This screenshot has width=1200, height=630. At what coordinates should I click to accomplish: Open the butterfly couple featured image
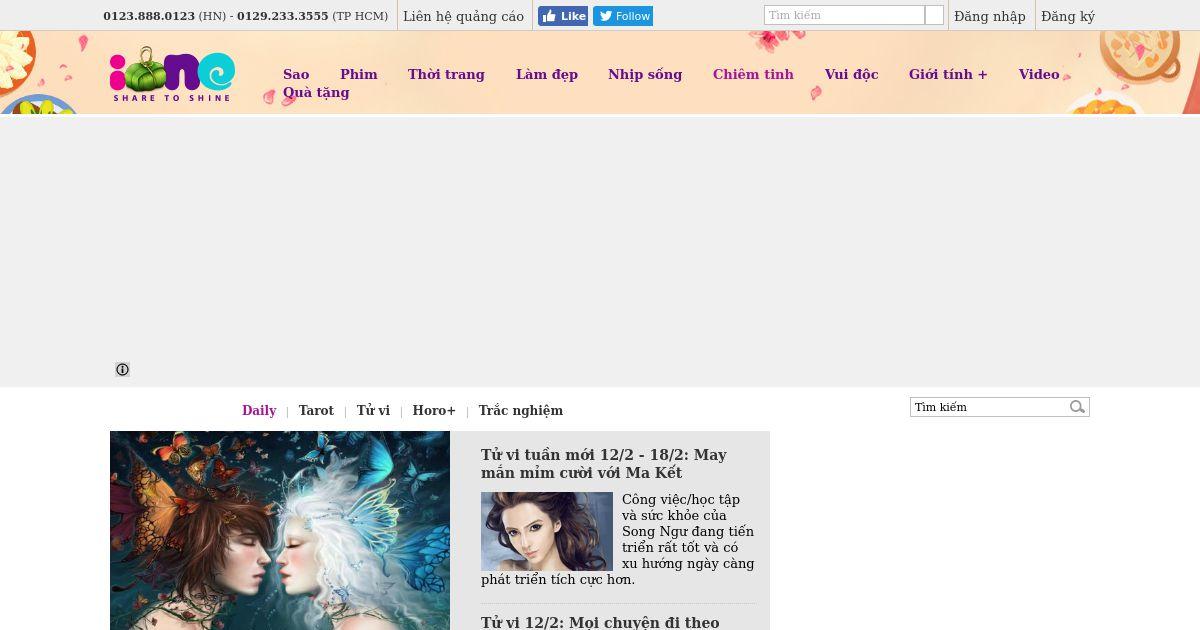(x=280, y=530)
